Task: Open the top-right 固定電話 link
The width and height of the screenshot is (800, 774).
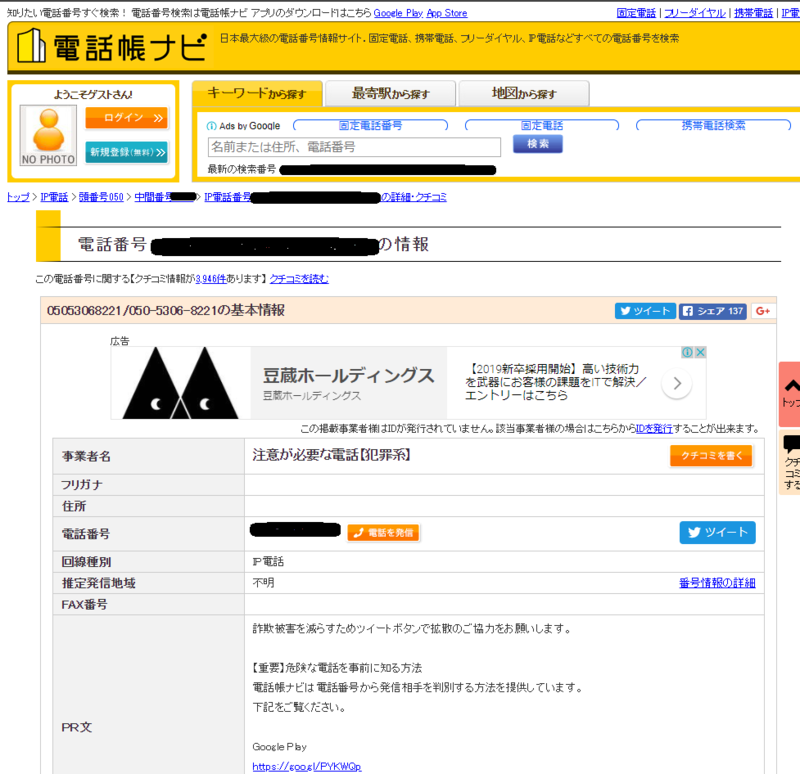Action: coord(636,13)
